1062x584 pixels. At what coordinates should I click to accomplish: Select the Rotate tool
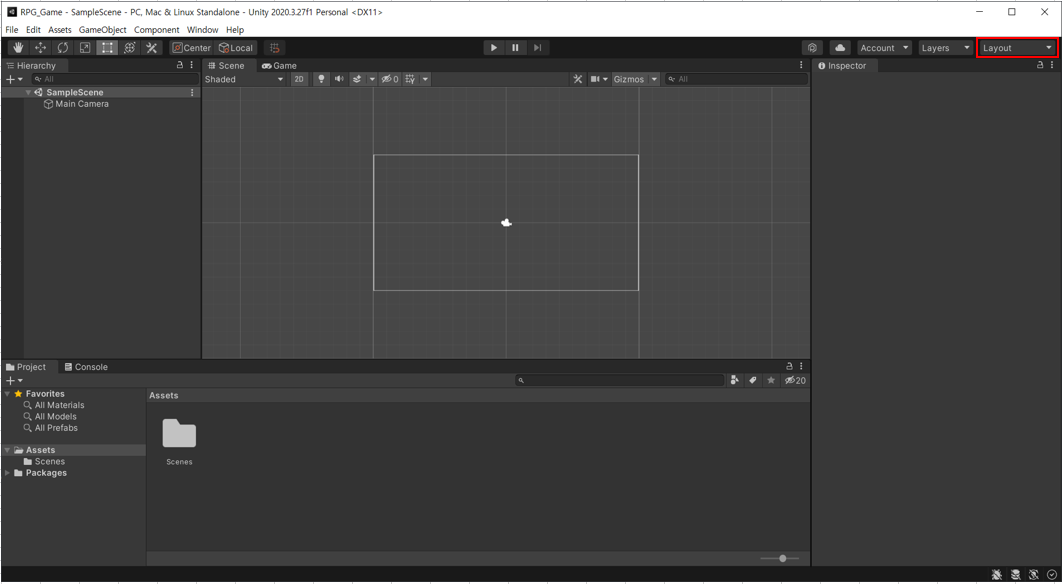coord(62,48)
